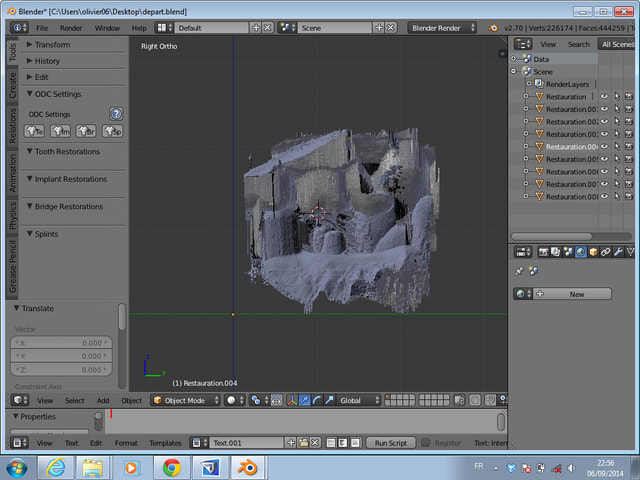Launch Blender from the Windows taskbar
Screen dimensions: 640x480
coord(246,467)
